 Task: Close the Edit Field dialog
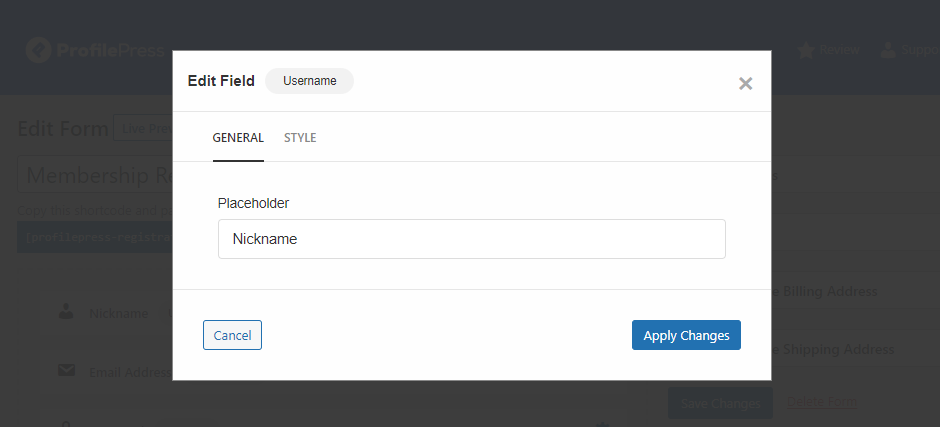745,84
